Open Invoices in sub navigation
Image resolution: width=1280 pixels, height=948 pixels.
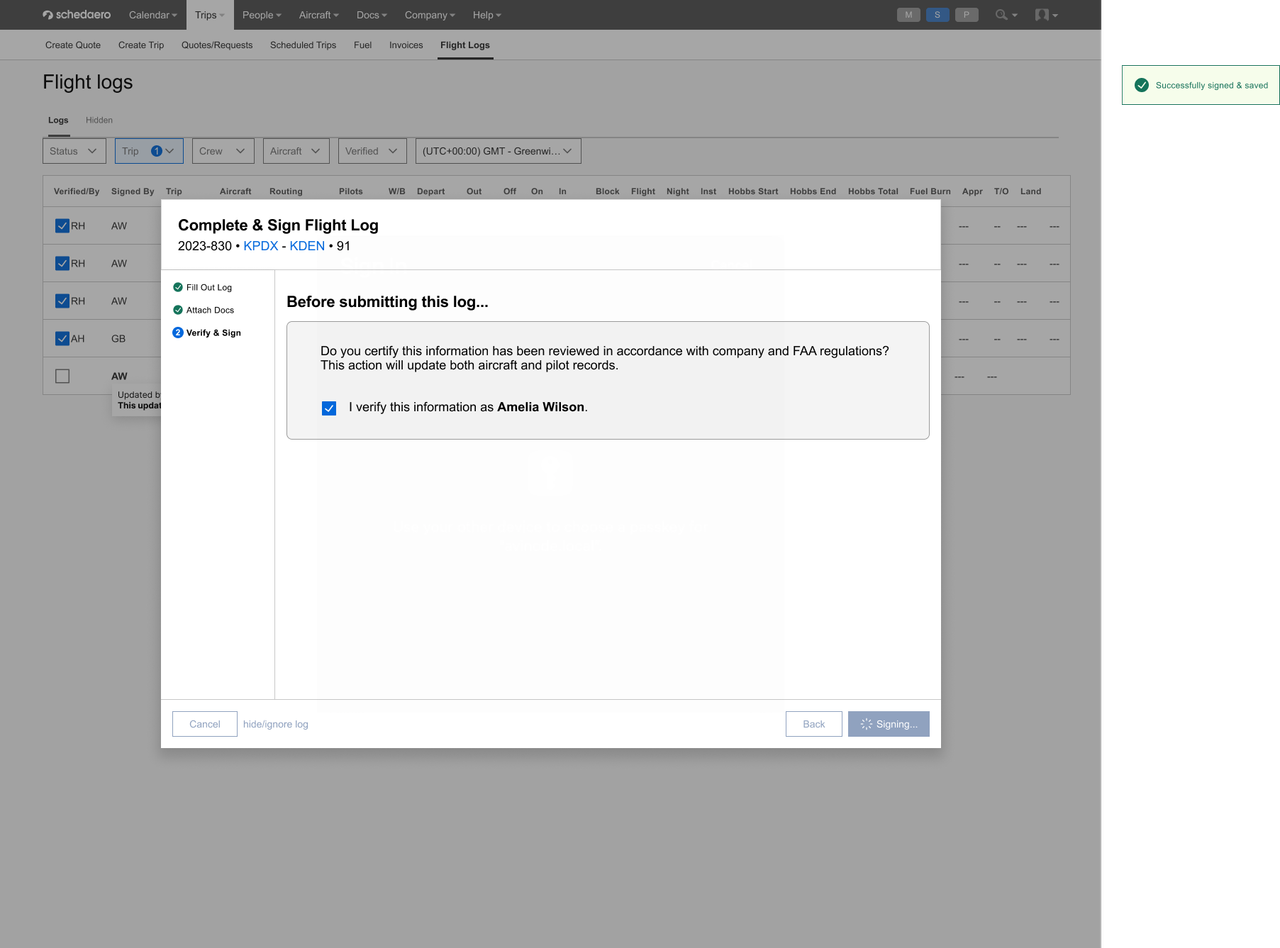(x=406, y=45)
